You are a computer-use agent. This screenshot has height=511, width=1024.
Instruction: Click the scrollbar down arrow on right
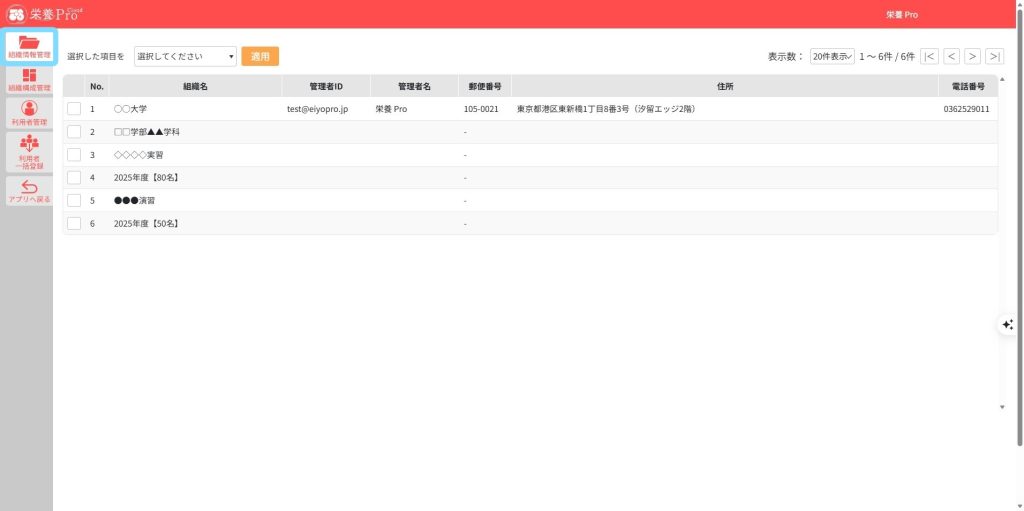(1003, 407)
